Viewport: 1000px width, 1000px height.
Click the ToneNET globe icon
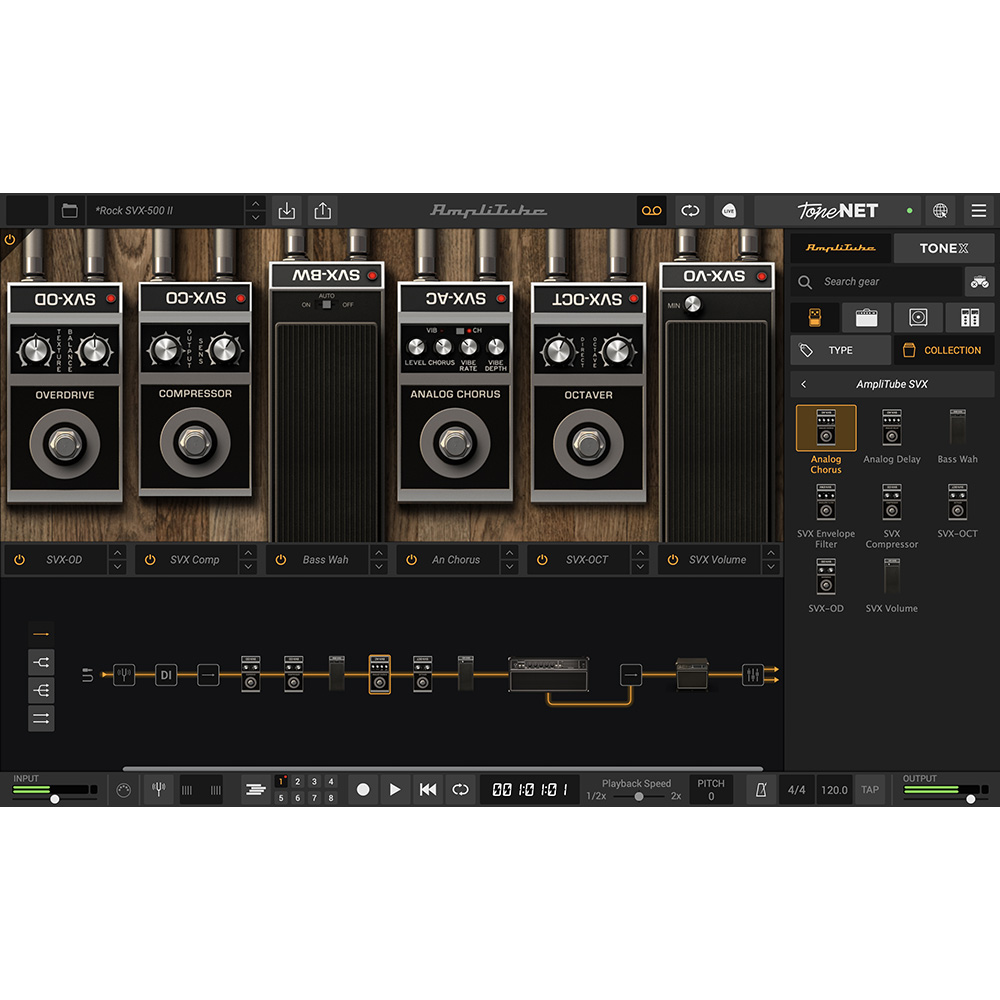(x=940, y=210)
